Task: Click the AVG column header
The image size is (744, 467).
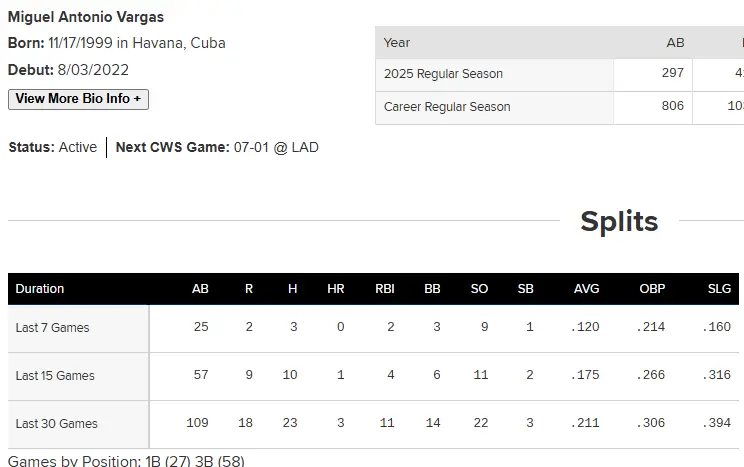Action: click(x=587, y=289)
